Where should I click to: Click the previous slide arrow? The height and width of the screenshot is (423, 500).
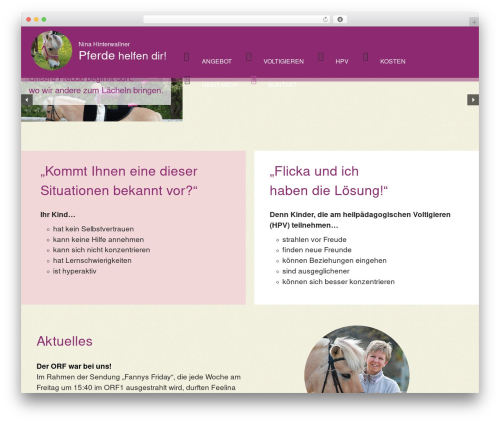tap(27, 100)
